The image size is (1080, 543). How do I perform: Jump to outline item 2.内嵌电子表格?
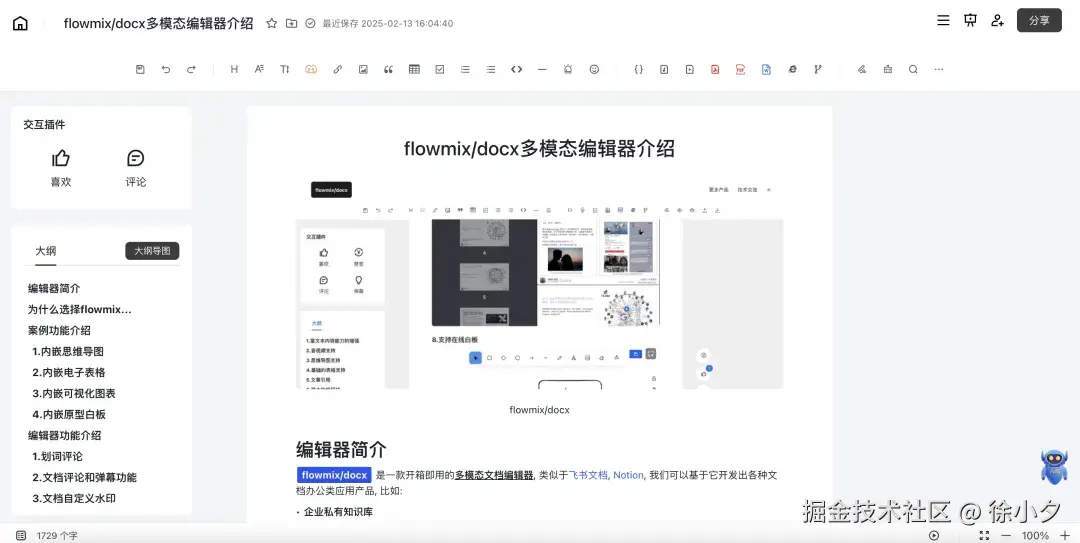68,373
